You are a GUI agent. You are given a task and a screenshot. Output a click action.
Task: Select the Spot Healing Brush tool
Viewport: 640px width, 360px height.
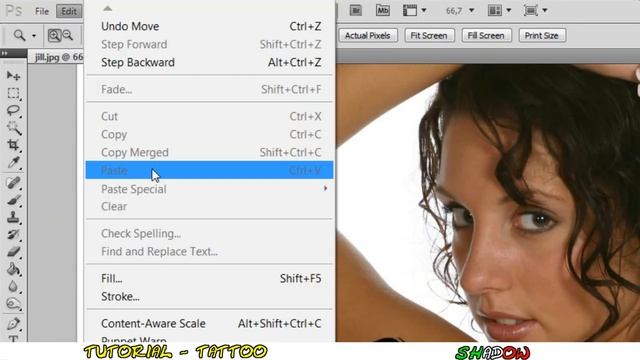[x=13, y=183]
